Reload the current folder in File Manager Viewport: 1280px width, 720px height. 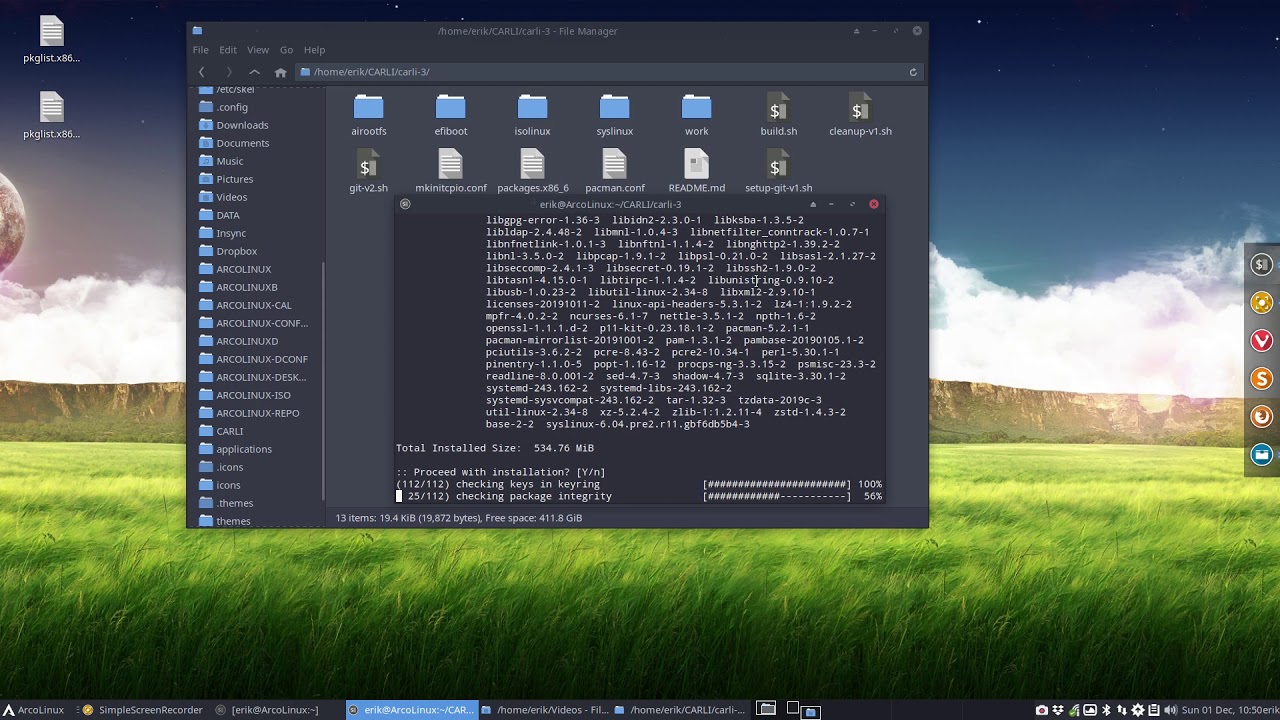pos(913,72)
